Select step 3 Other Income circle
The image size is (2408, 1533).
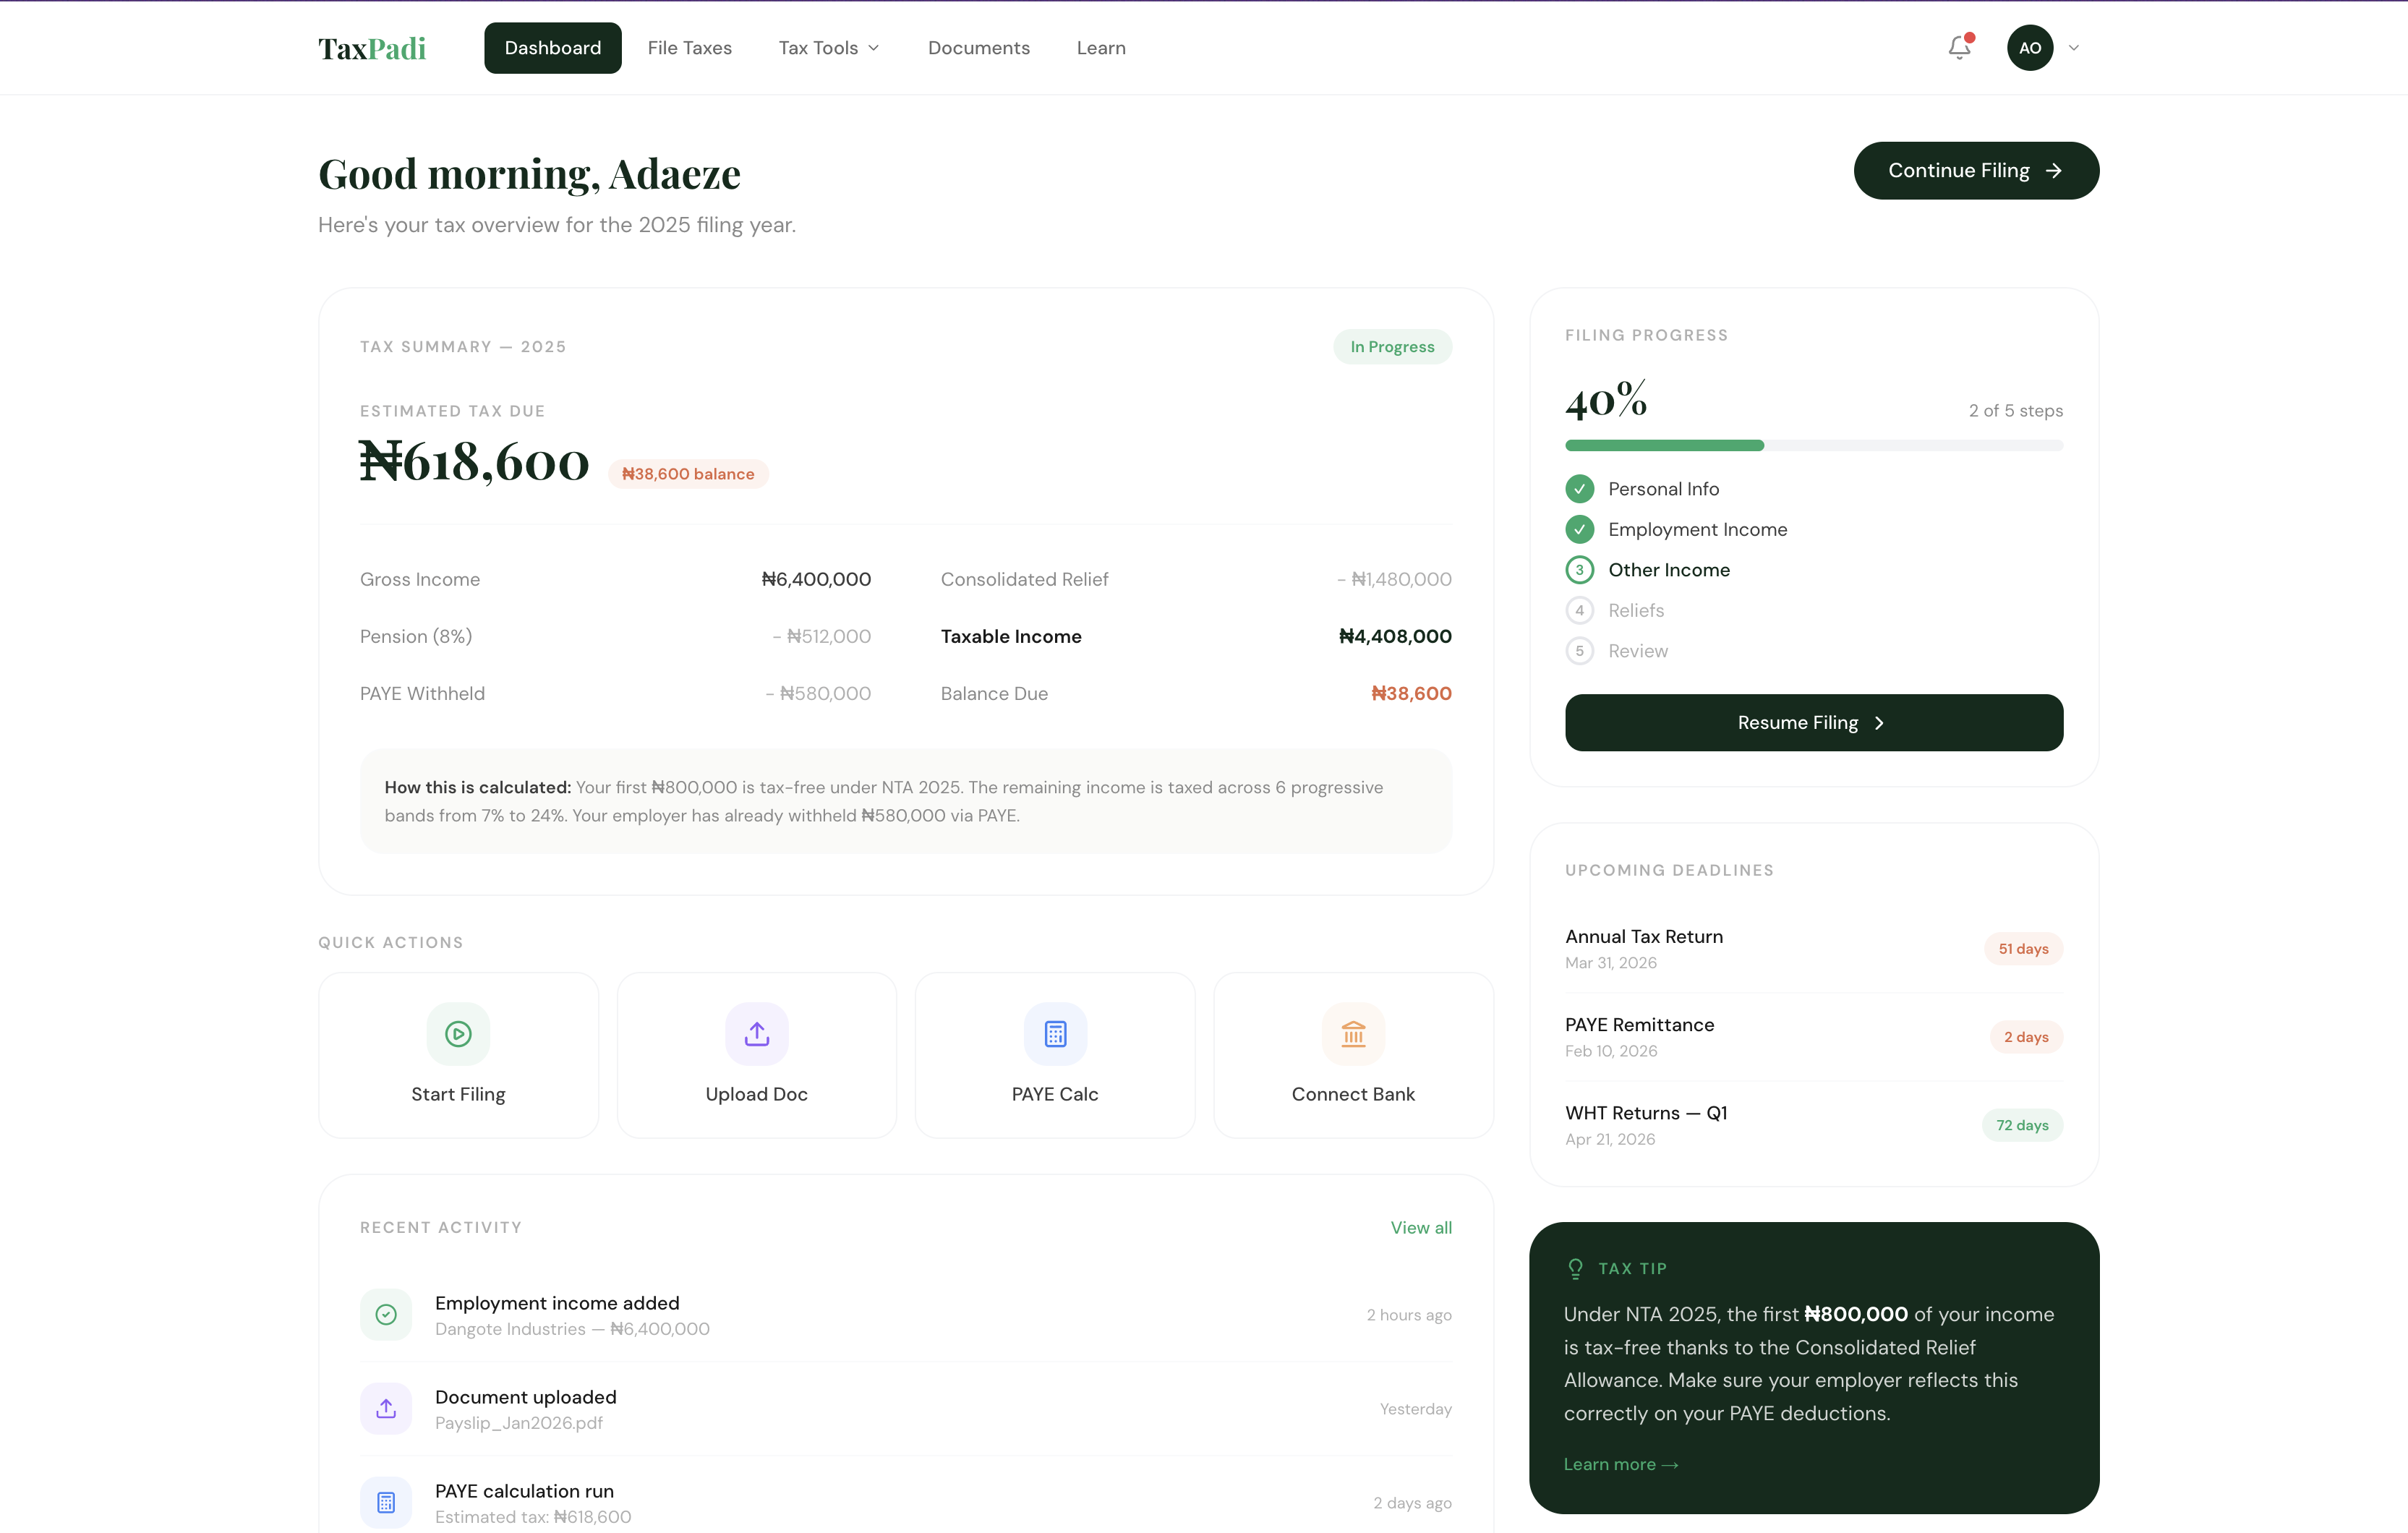click(1579, 570)
